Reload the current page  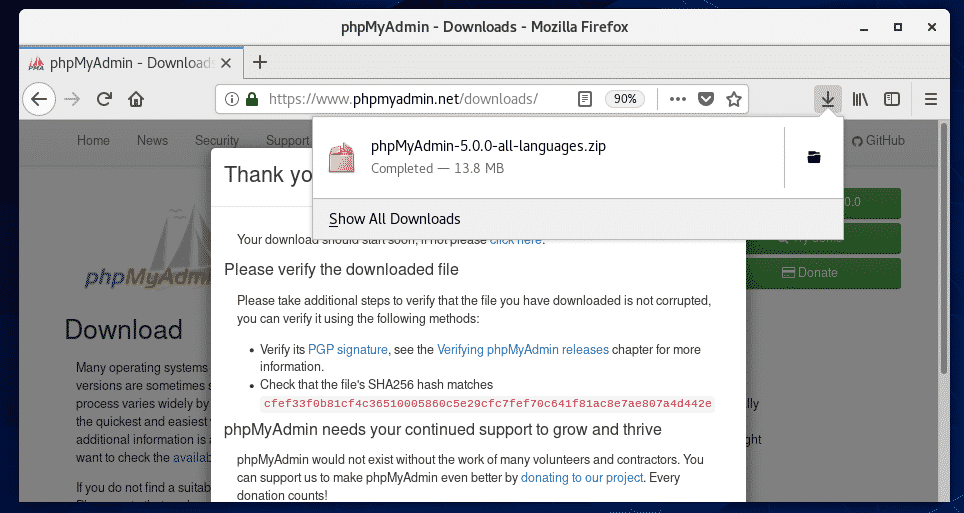[104, 99]
